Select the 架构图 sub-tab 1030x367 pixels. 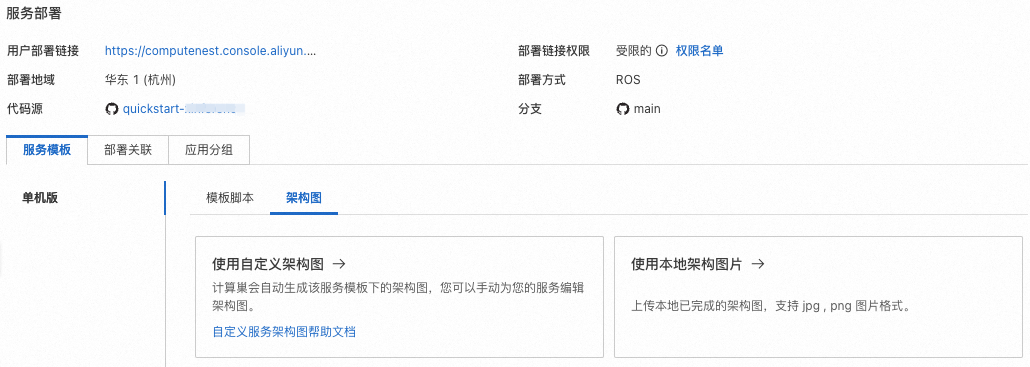304,198
